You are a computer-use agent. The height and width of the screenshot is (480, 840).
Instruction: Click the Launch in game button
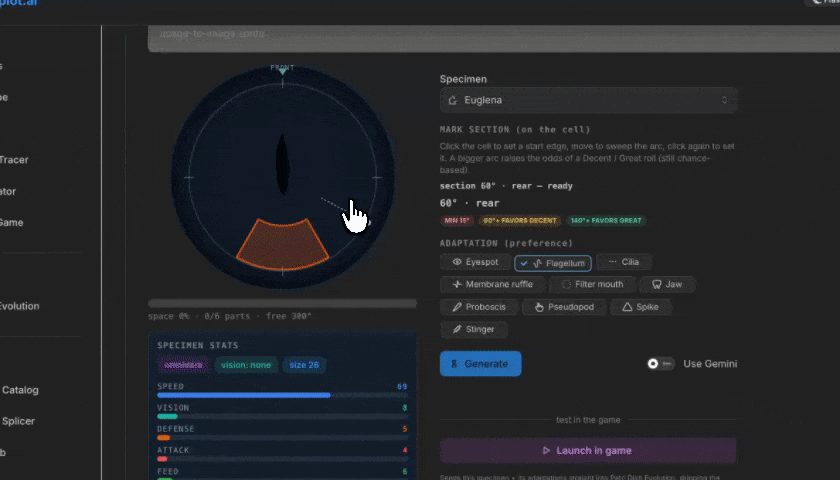point(588,451)
